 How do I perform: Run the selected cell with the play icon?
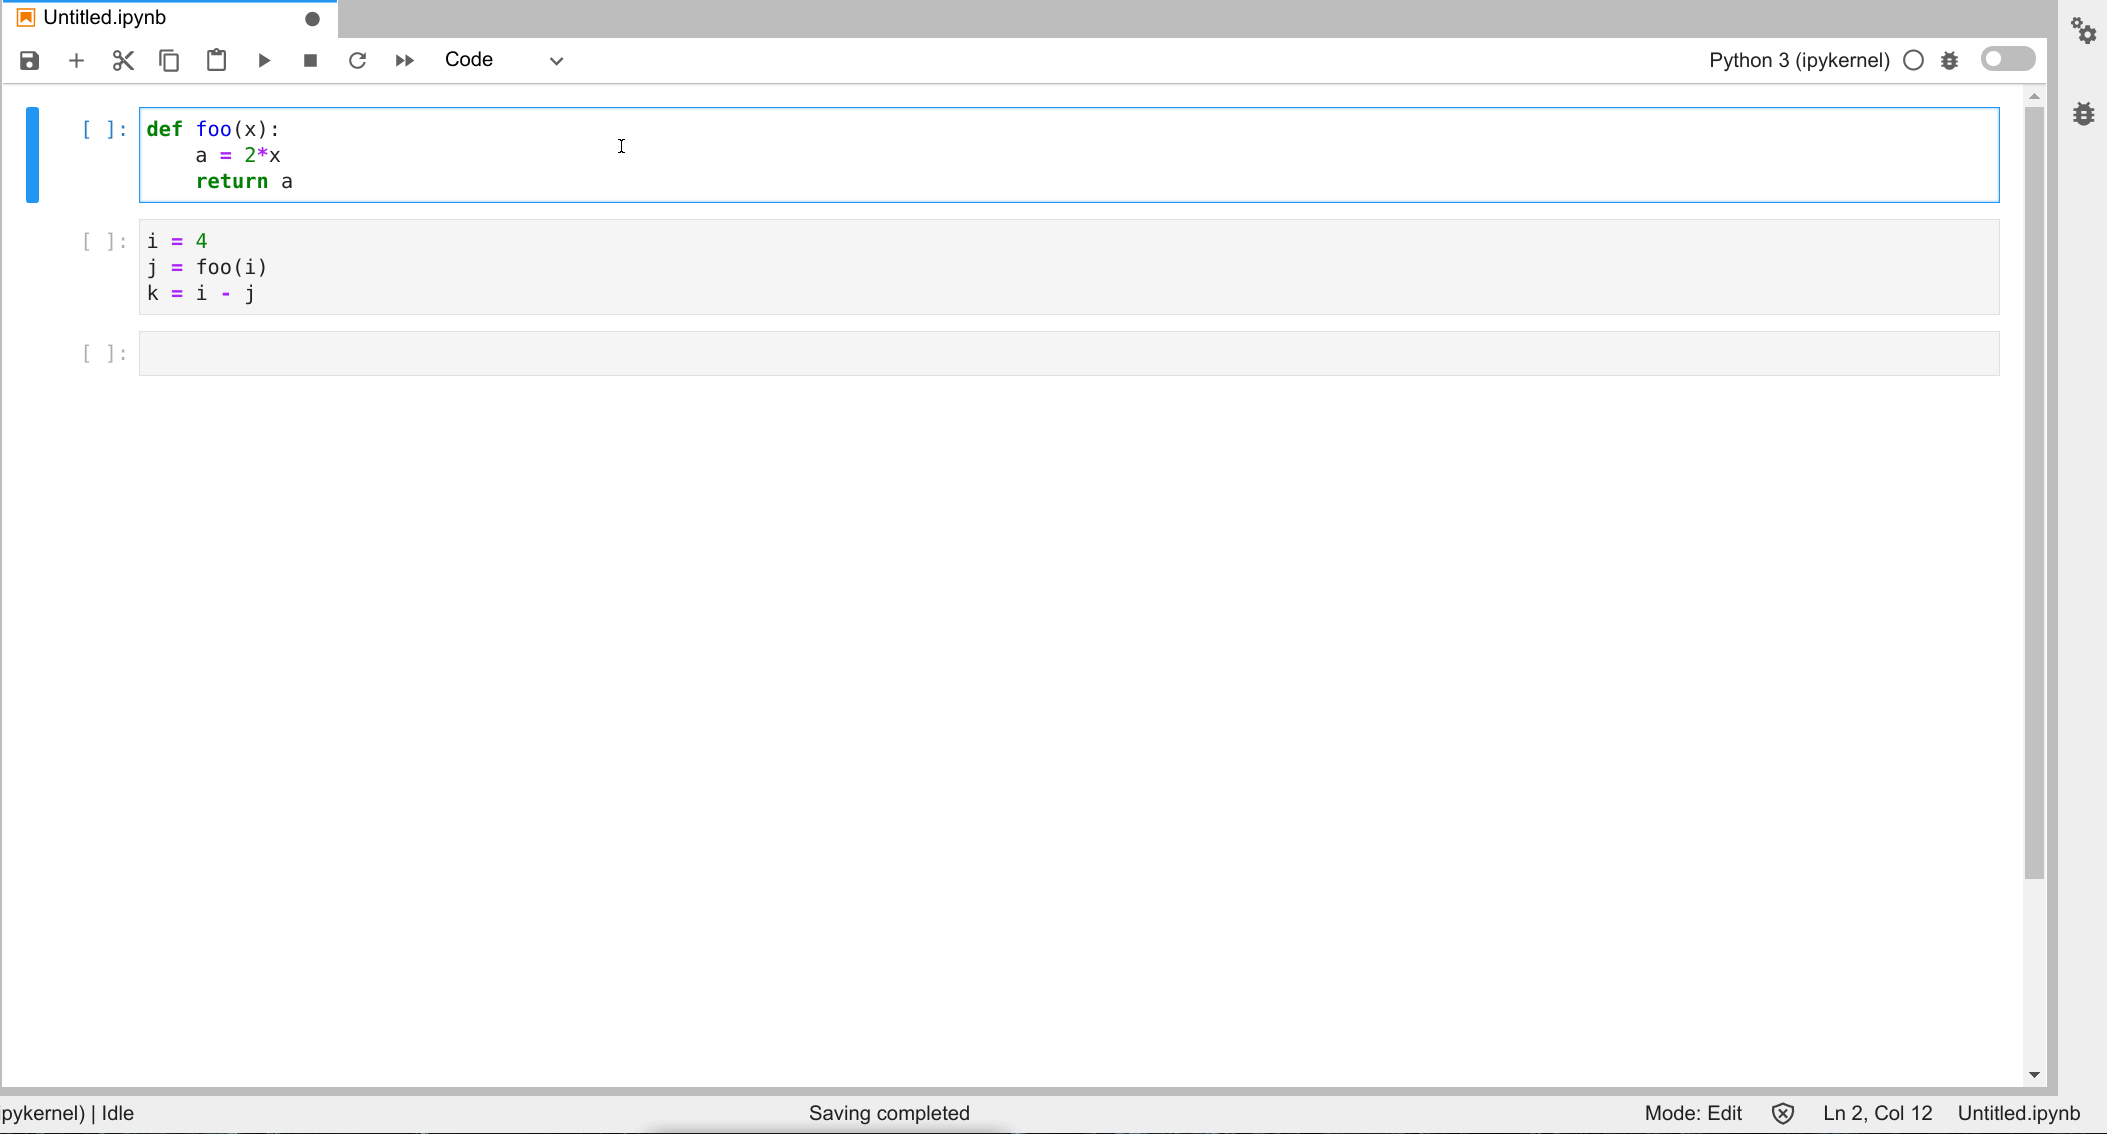click(263, 60)
